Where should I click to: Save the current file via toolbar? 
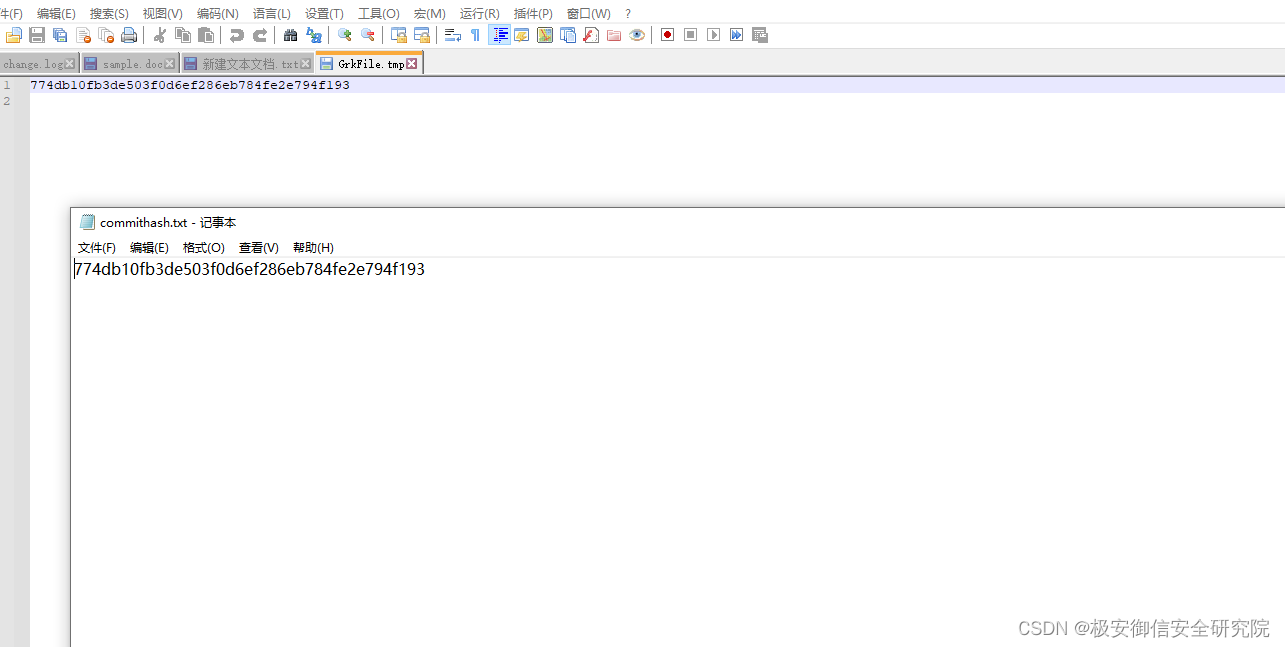37,35
